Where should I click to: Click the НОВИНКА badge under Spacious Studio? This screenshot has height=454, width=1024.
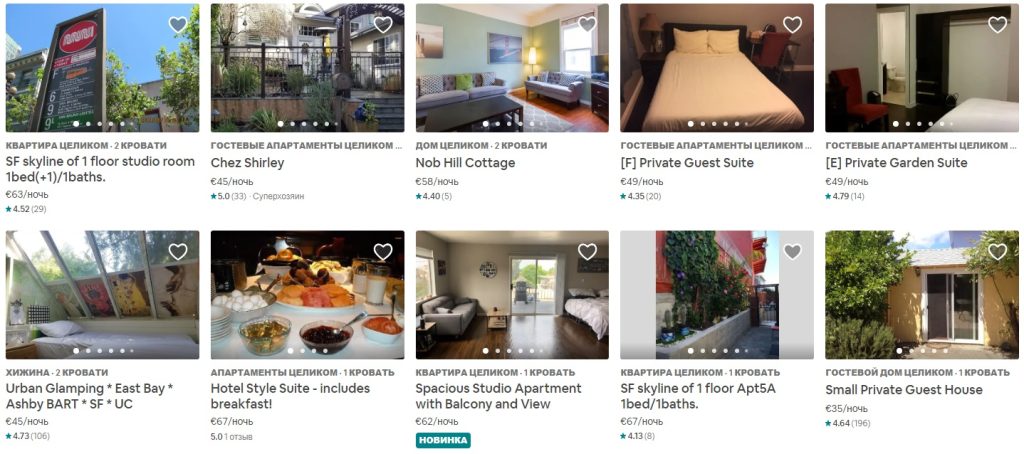(x=443, y=440)
